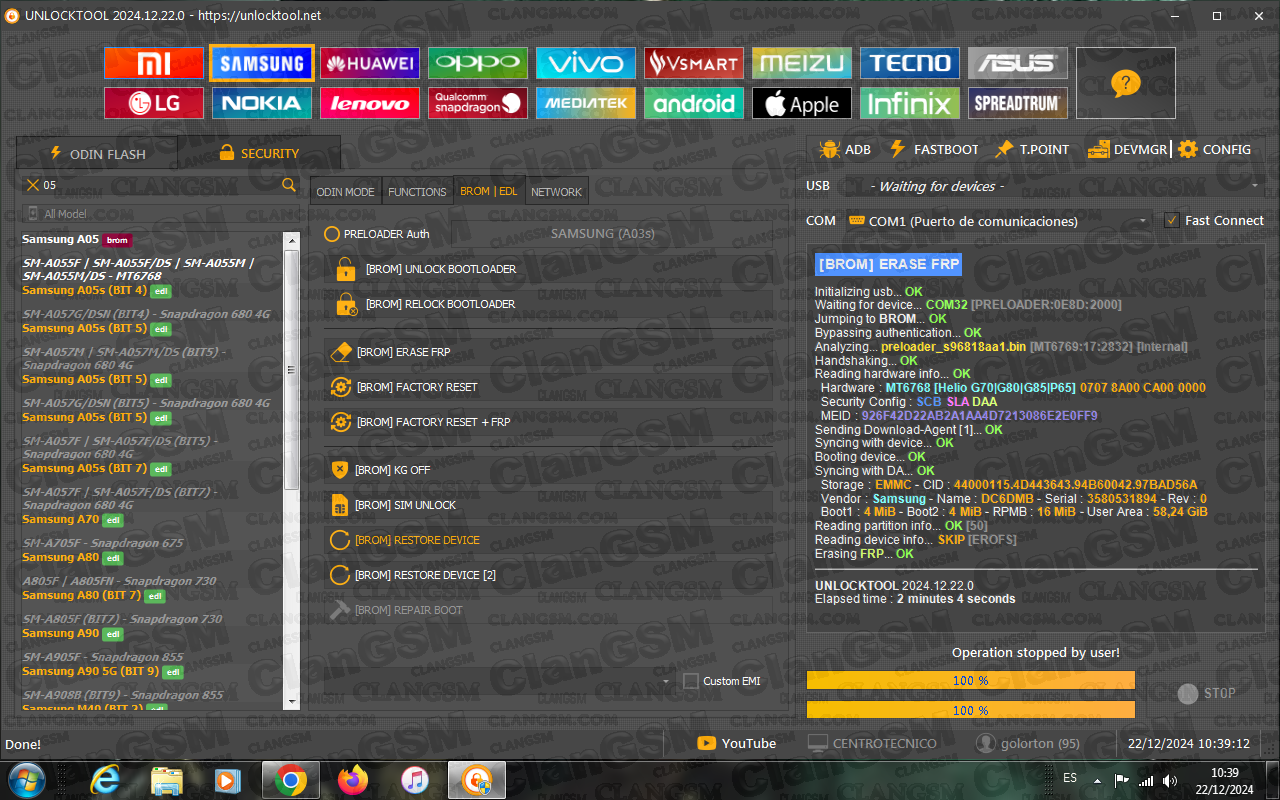Viewport: 1280px width, 800px height.
Task: Select the Meizu brand tile
Action: [x=802, y=63]
